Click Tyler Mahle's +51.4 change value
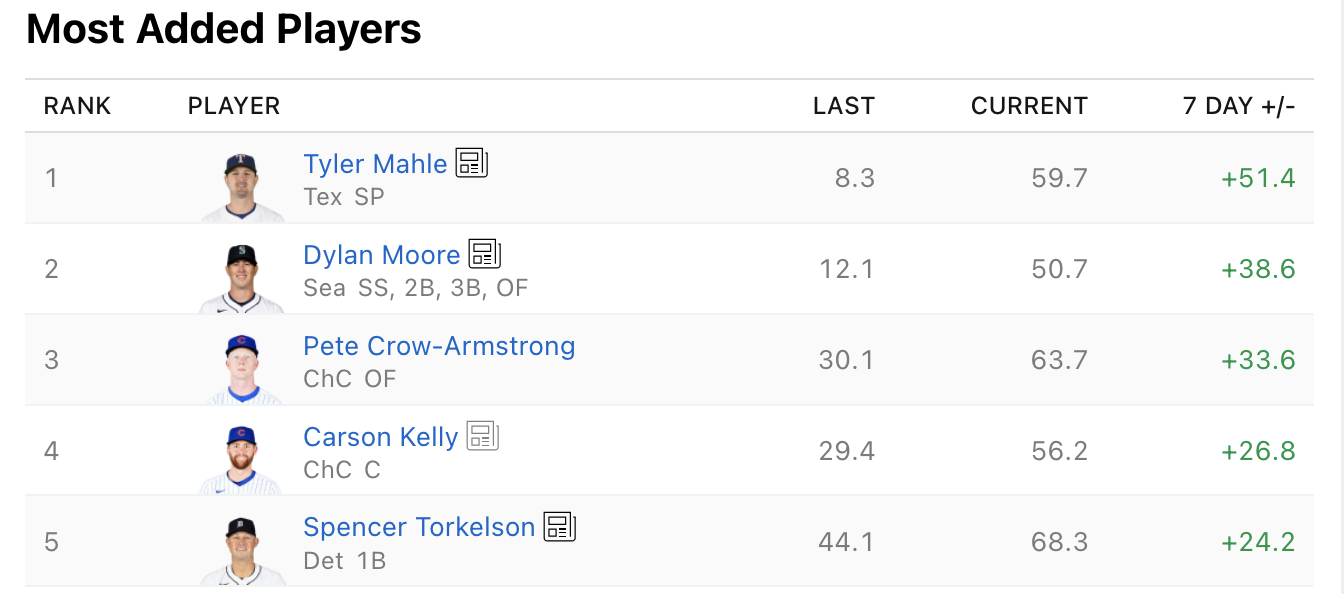The image size is (1344, 594). click(1258, 178)
